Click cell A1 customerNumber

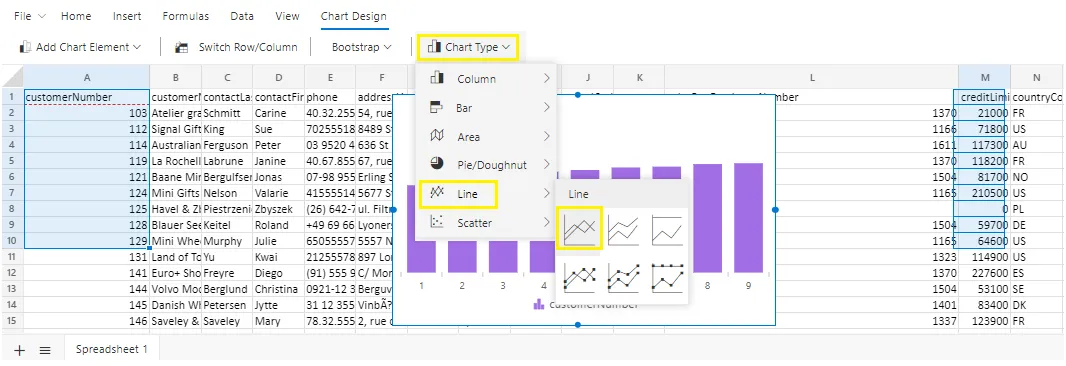(86, 97)
